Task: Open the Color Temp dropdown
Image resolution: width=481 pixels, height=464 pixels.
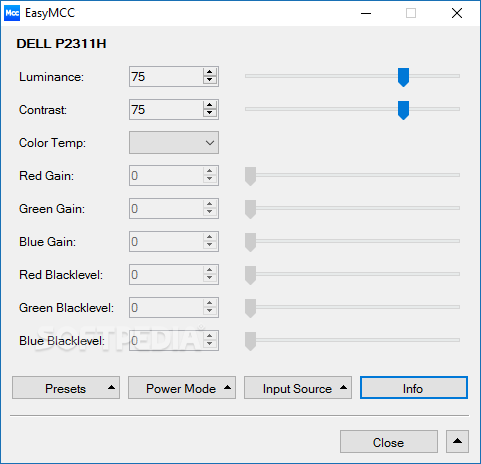Action: 174,143
